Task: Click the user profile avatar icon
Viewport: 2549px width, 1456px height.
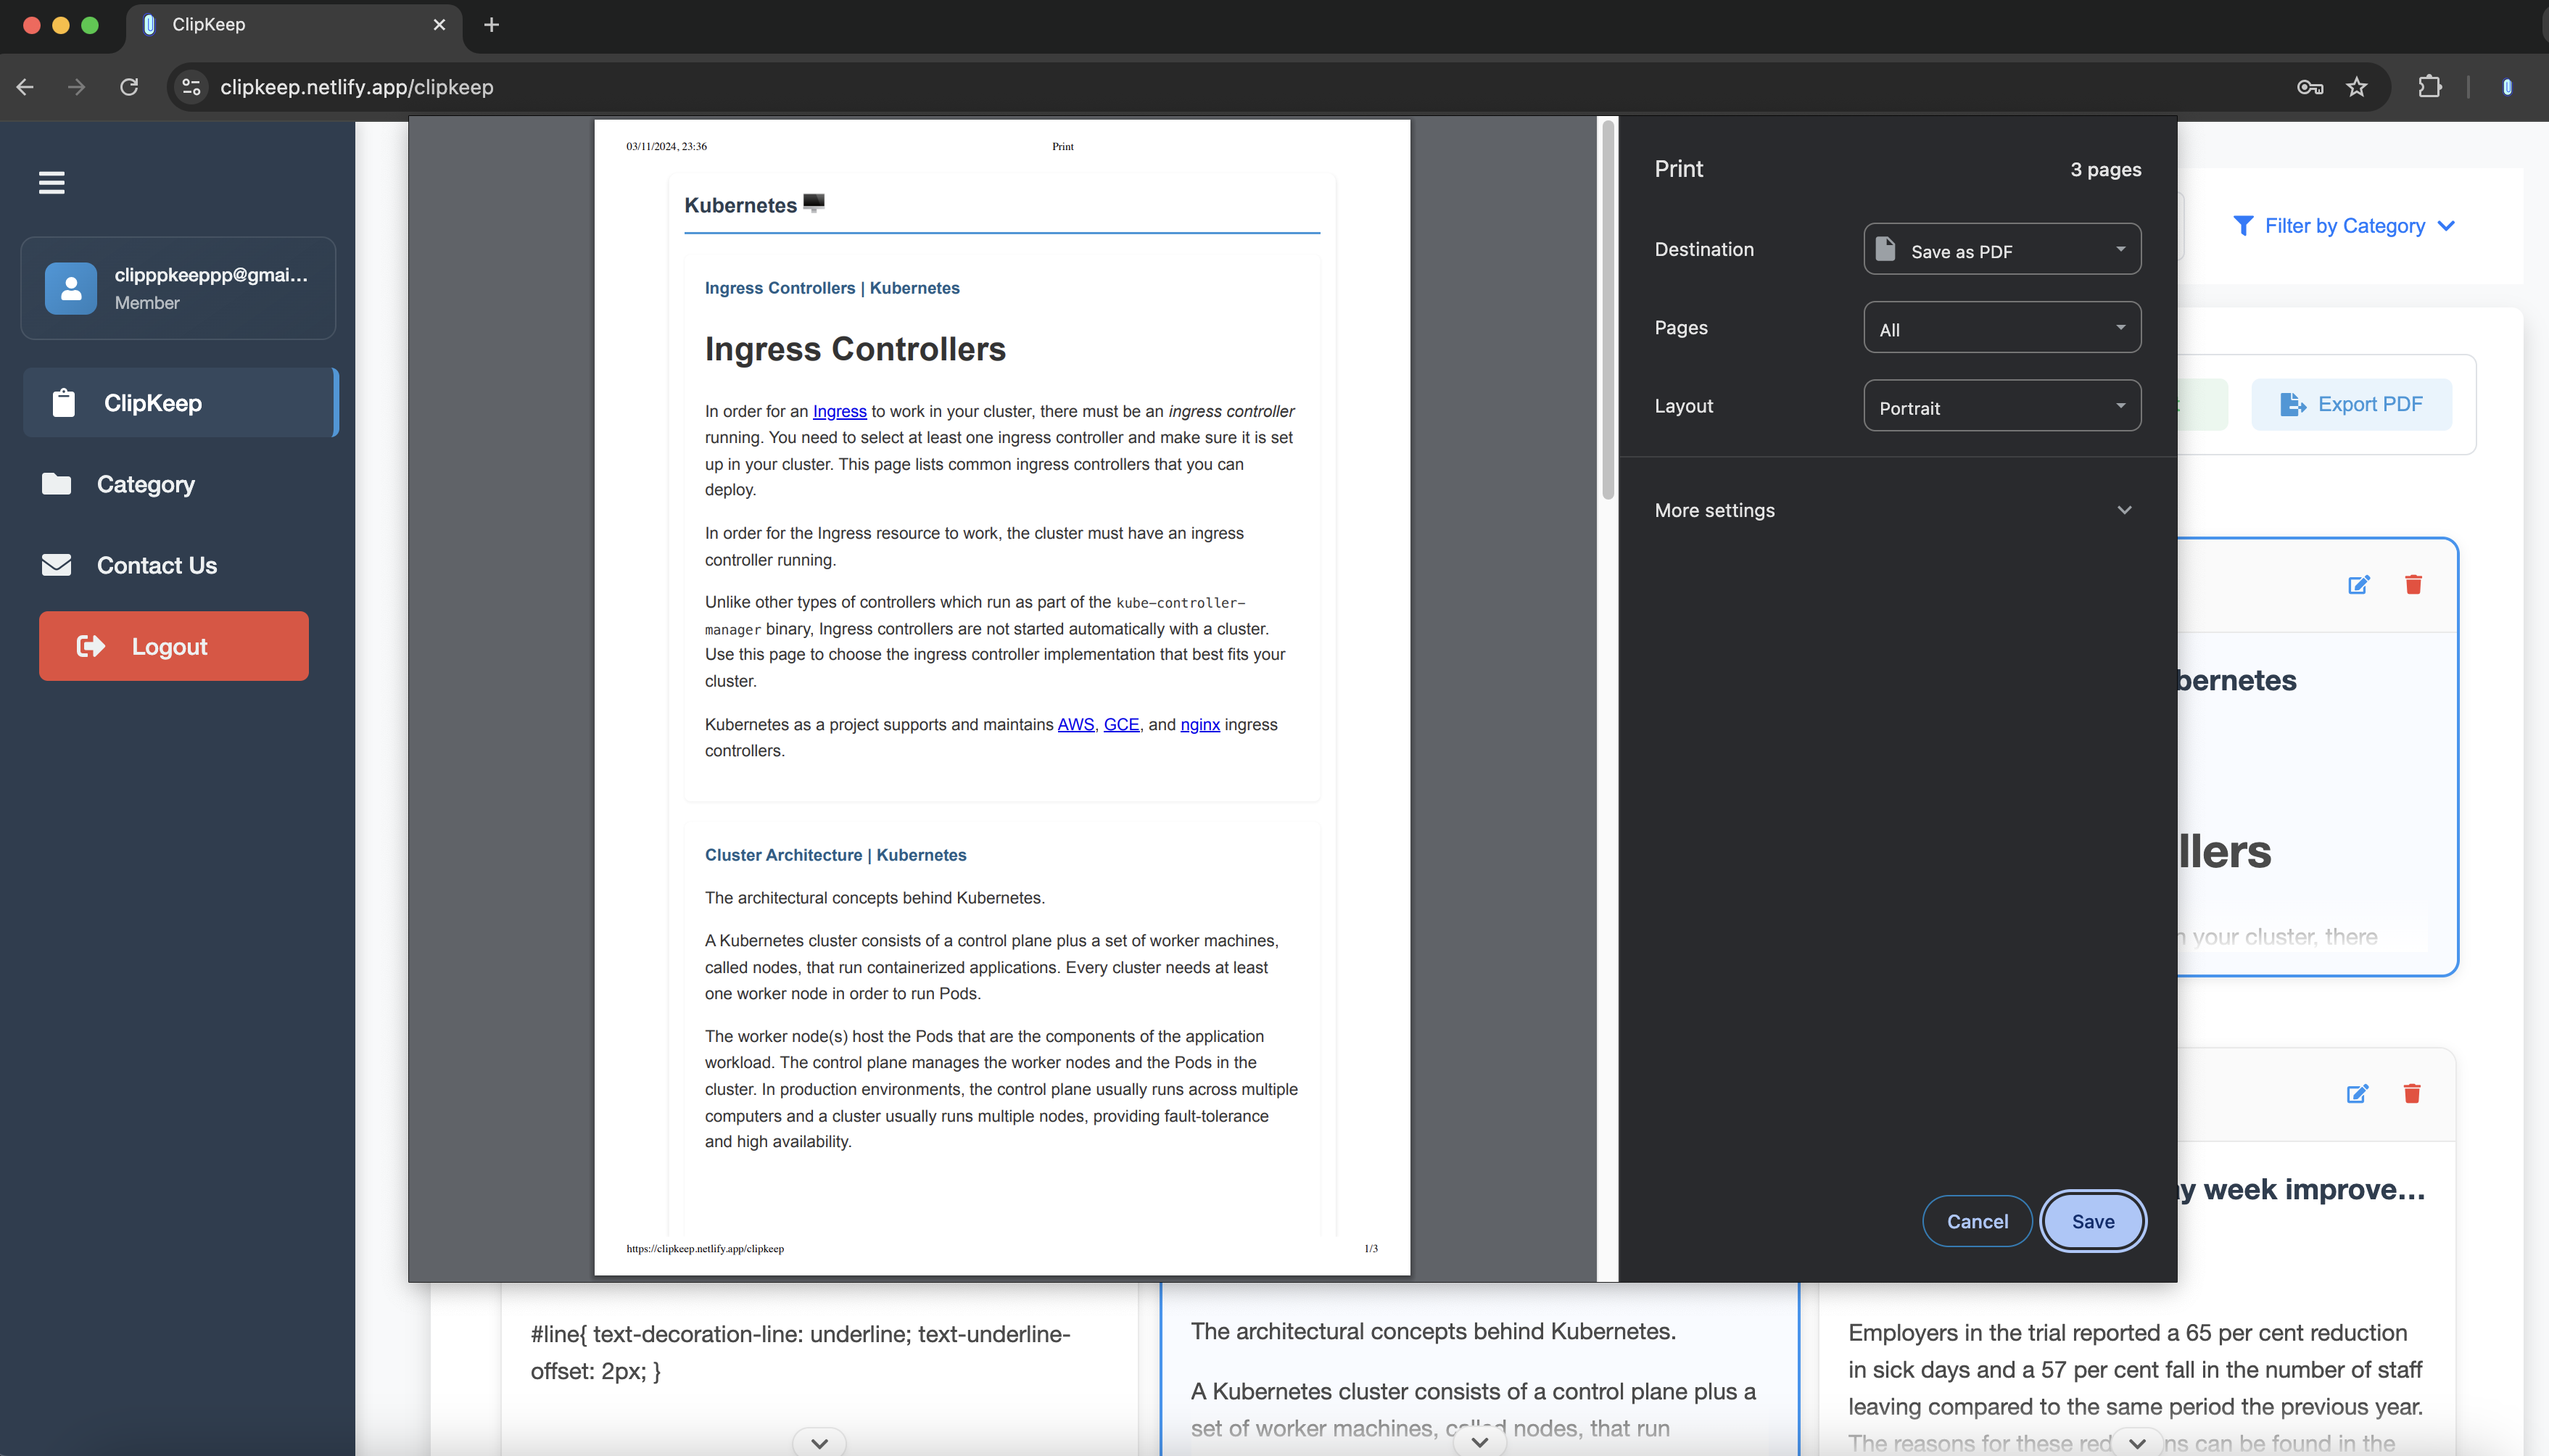Action: coord(71,288)
